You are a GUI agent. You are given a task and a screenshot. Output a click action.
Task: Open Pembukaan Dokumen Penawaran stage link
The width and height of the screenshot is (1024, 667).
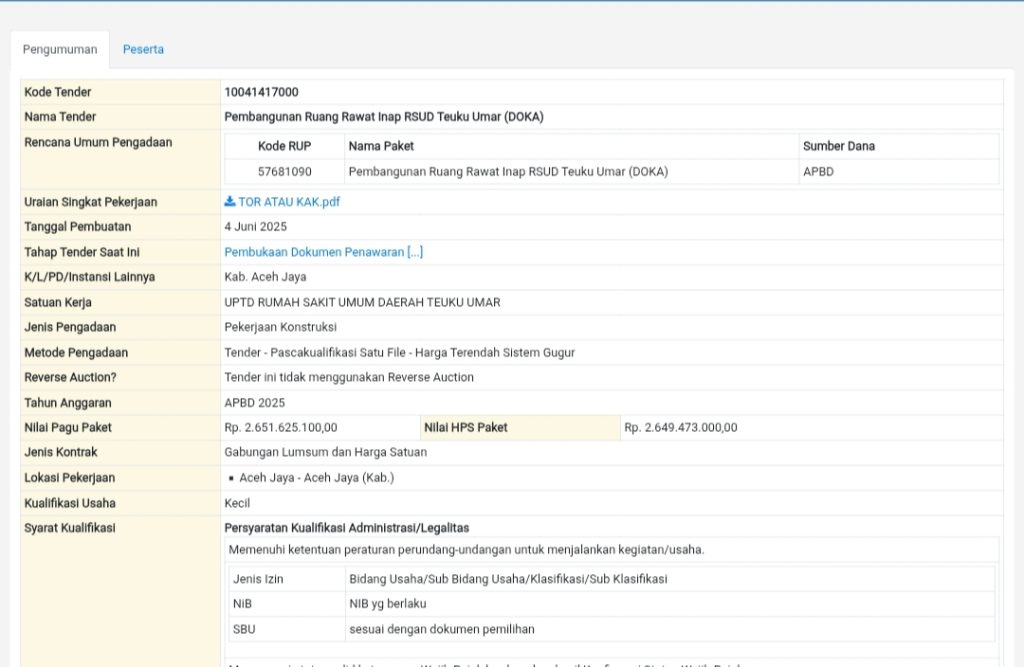(323, 252)
